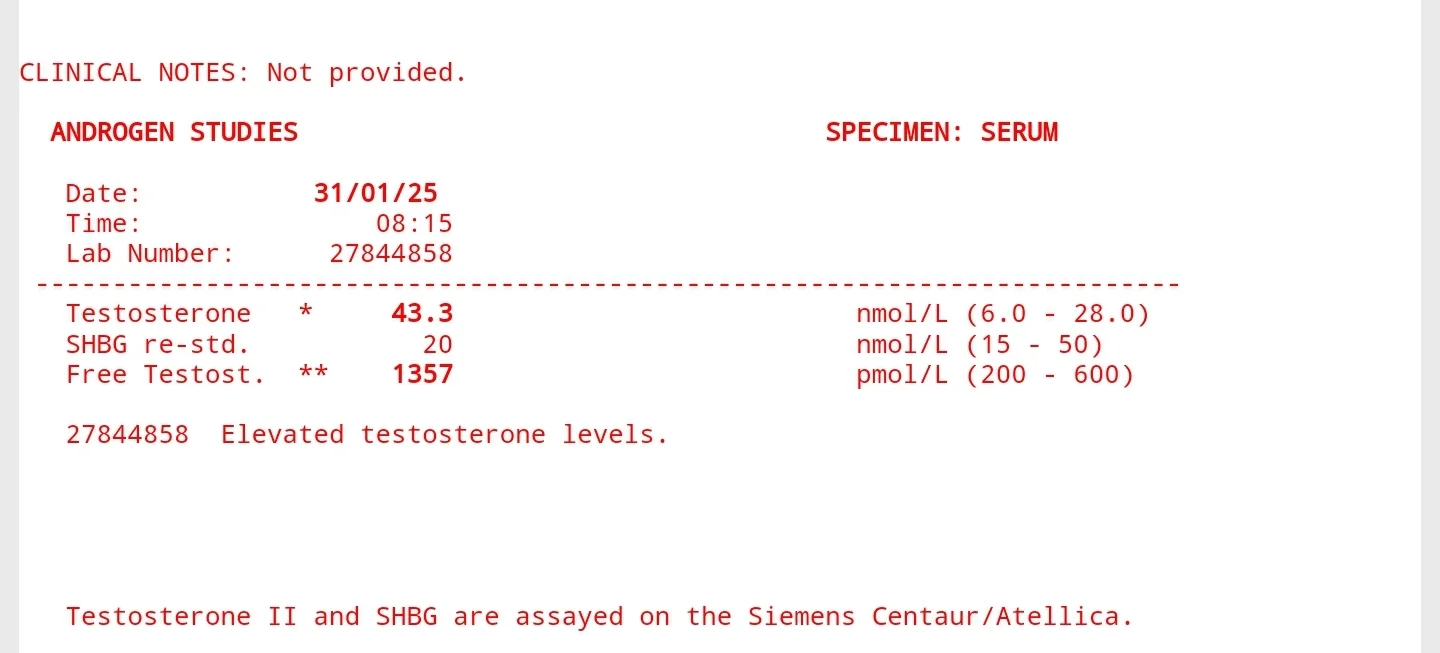Screen dimensions: 1440x653
Task: Click the SPECIMEN: SERUM label
Action: point(941,132)
